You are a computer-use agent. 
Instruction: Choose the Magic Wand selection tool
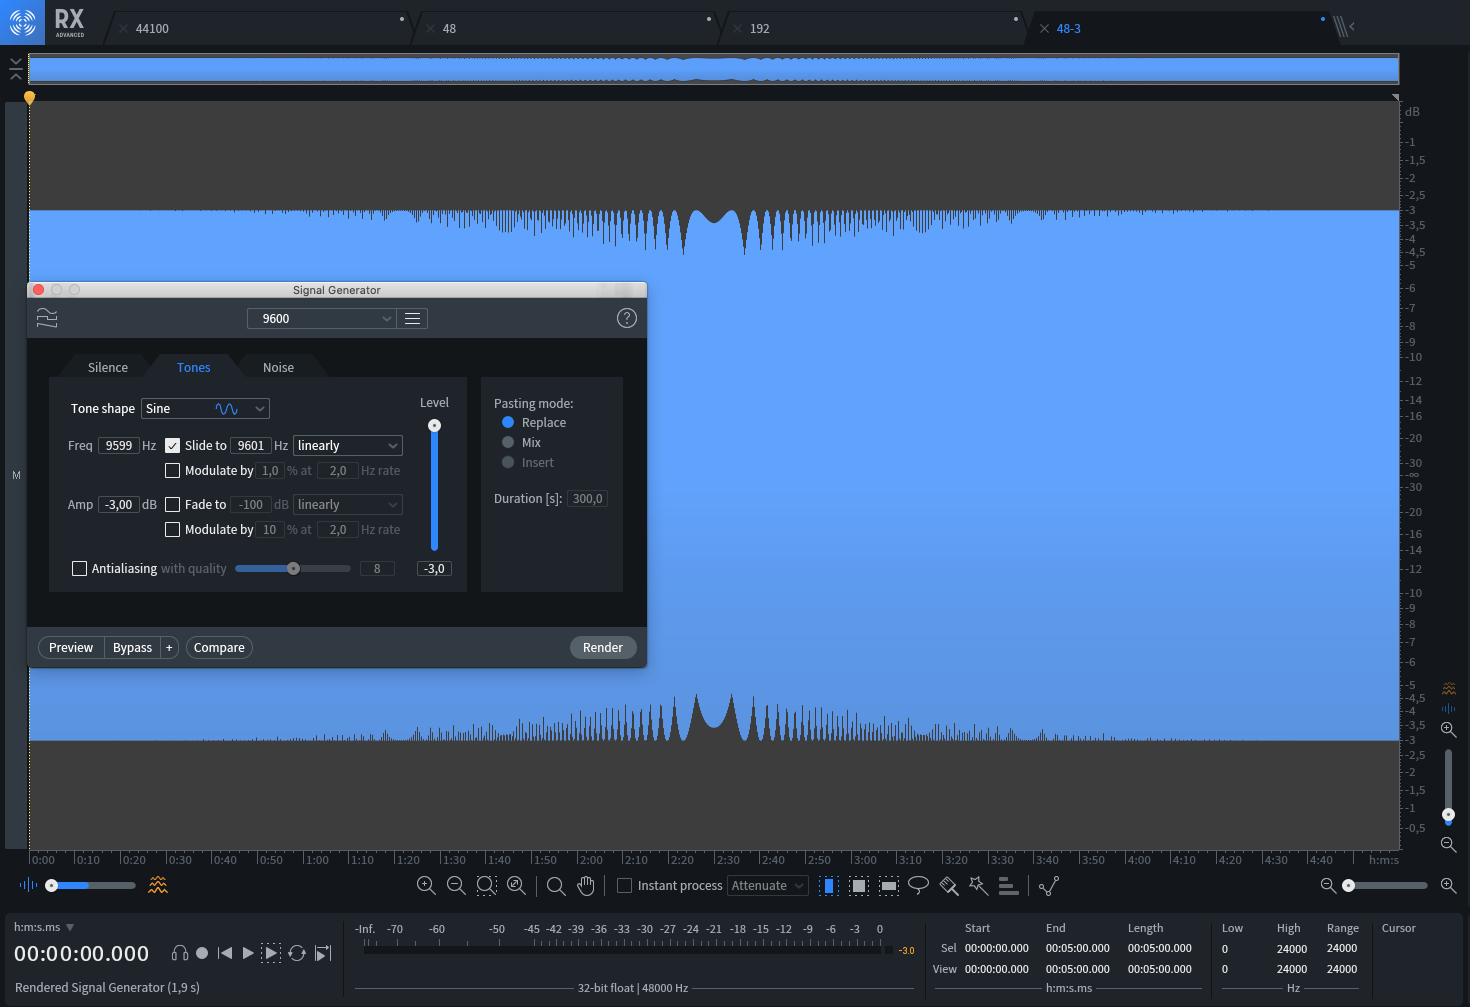coord(978,886)
